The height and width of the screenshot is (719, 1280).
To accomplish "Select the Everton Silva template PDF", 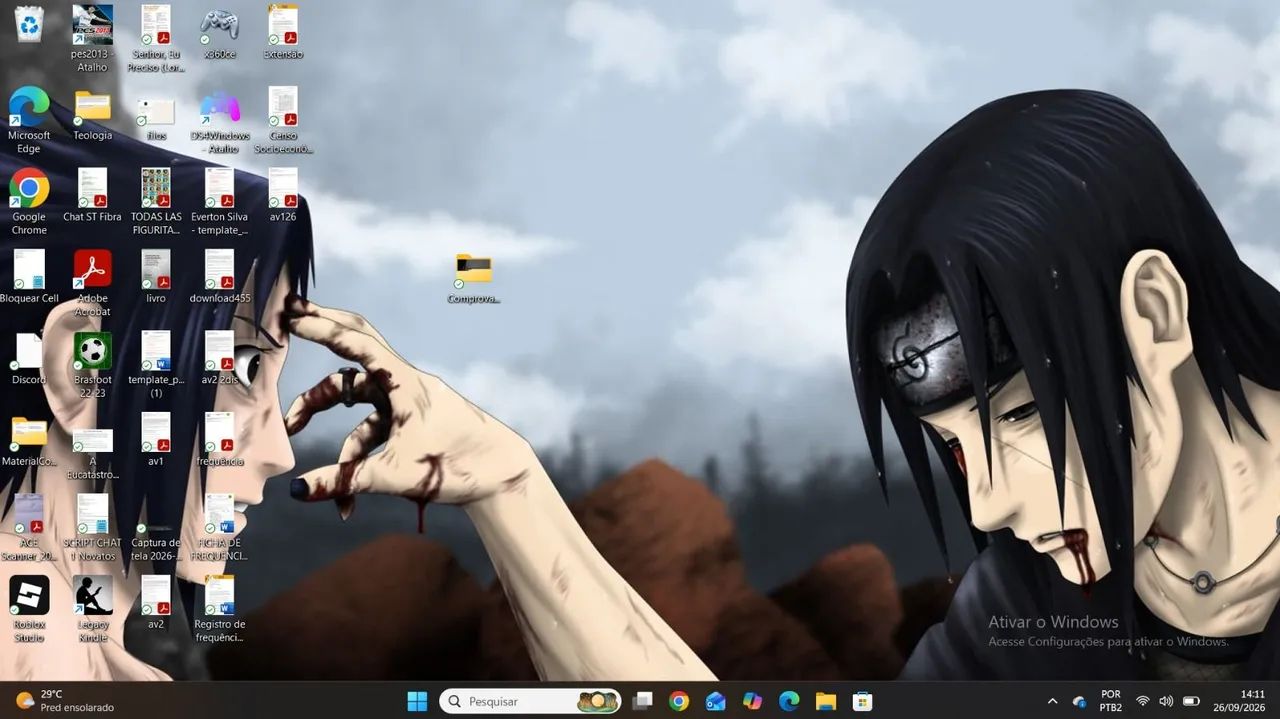I will 219,201.
